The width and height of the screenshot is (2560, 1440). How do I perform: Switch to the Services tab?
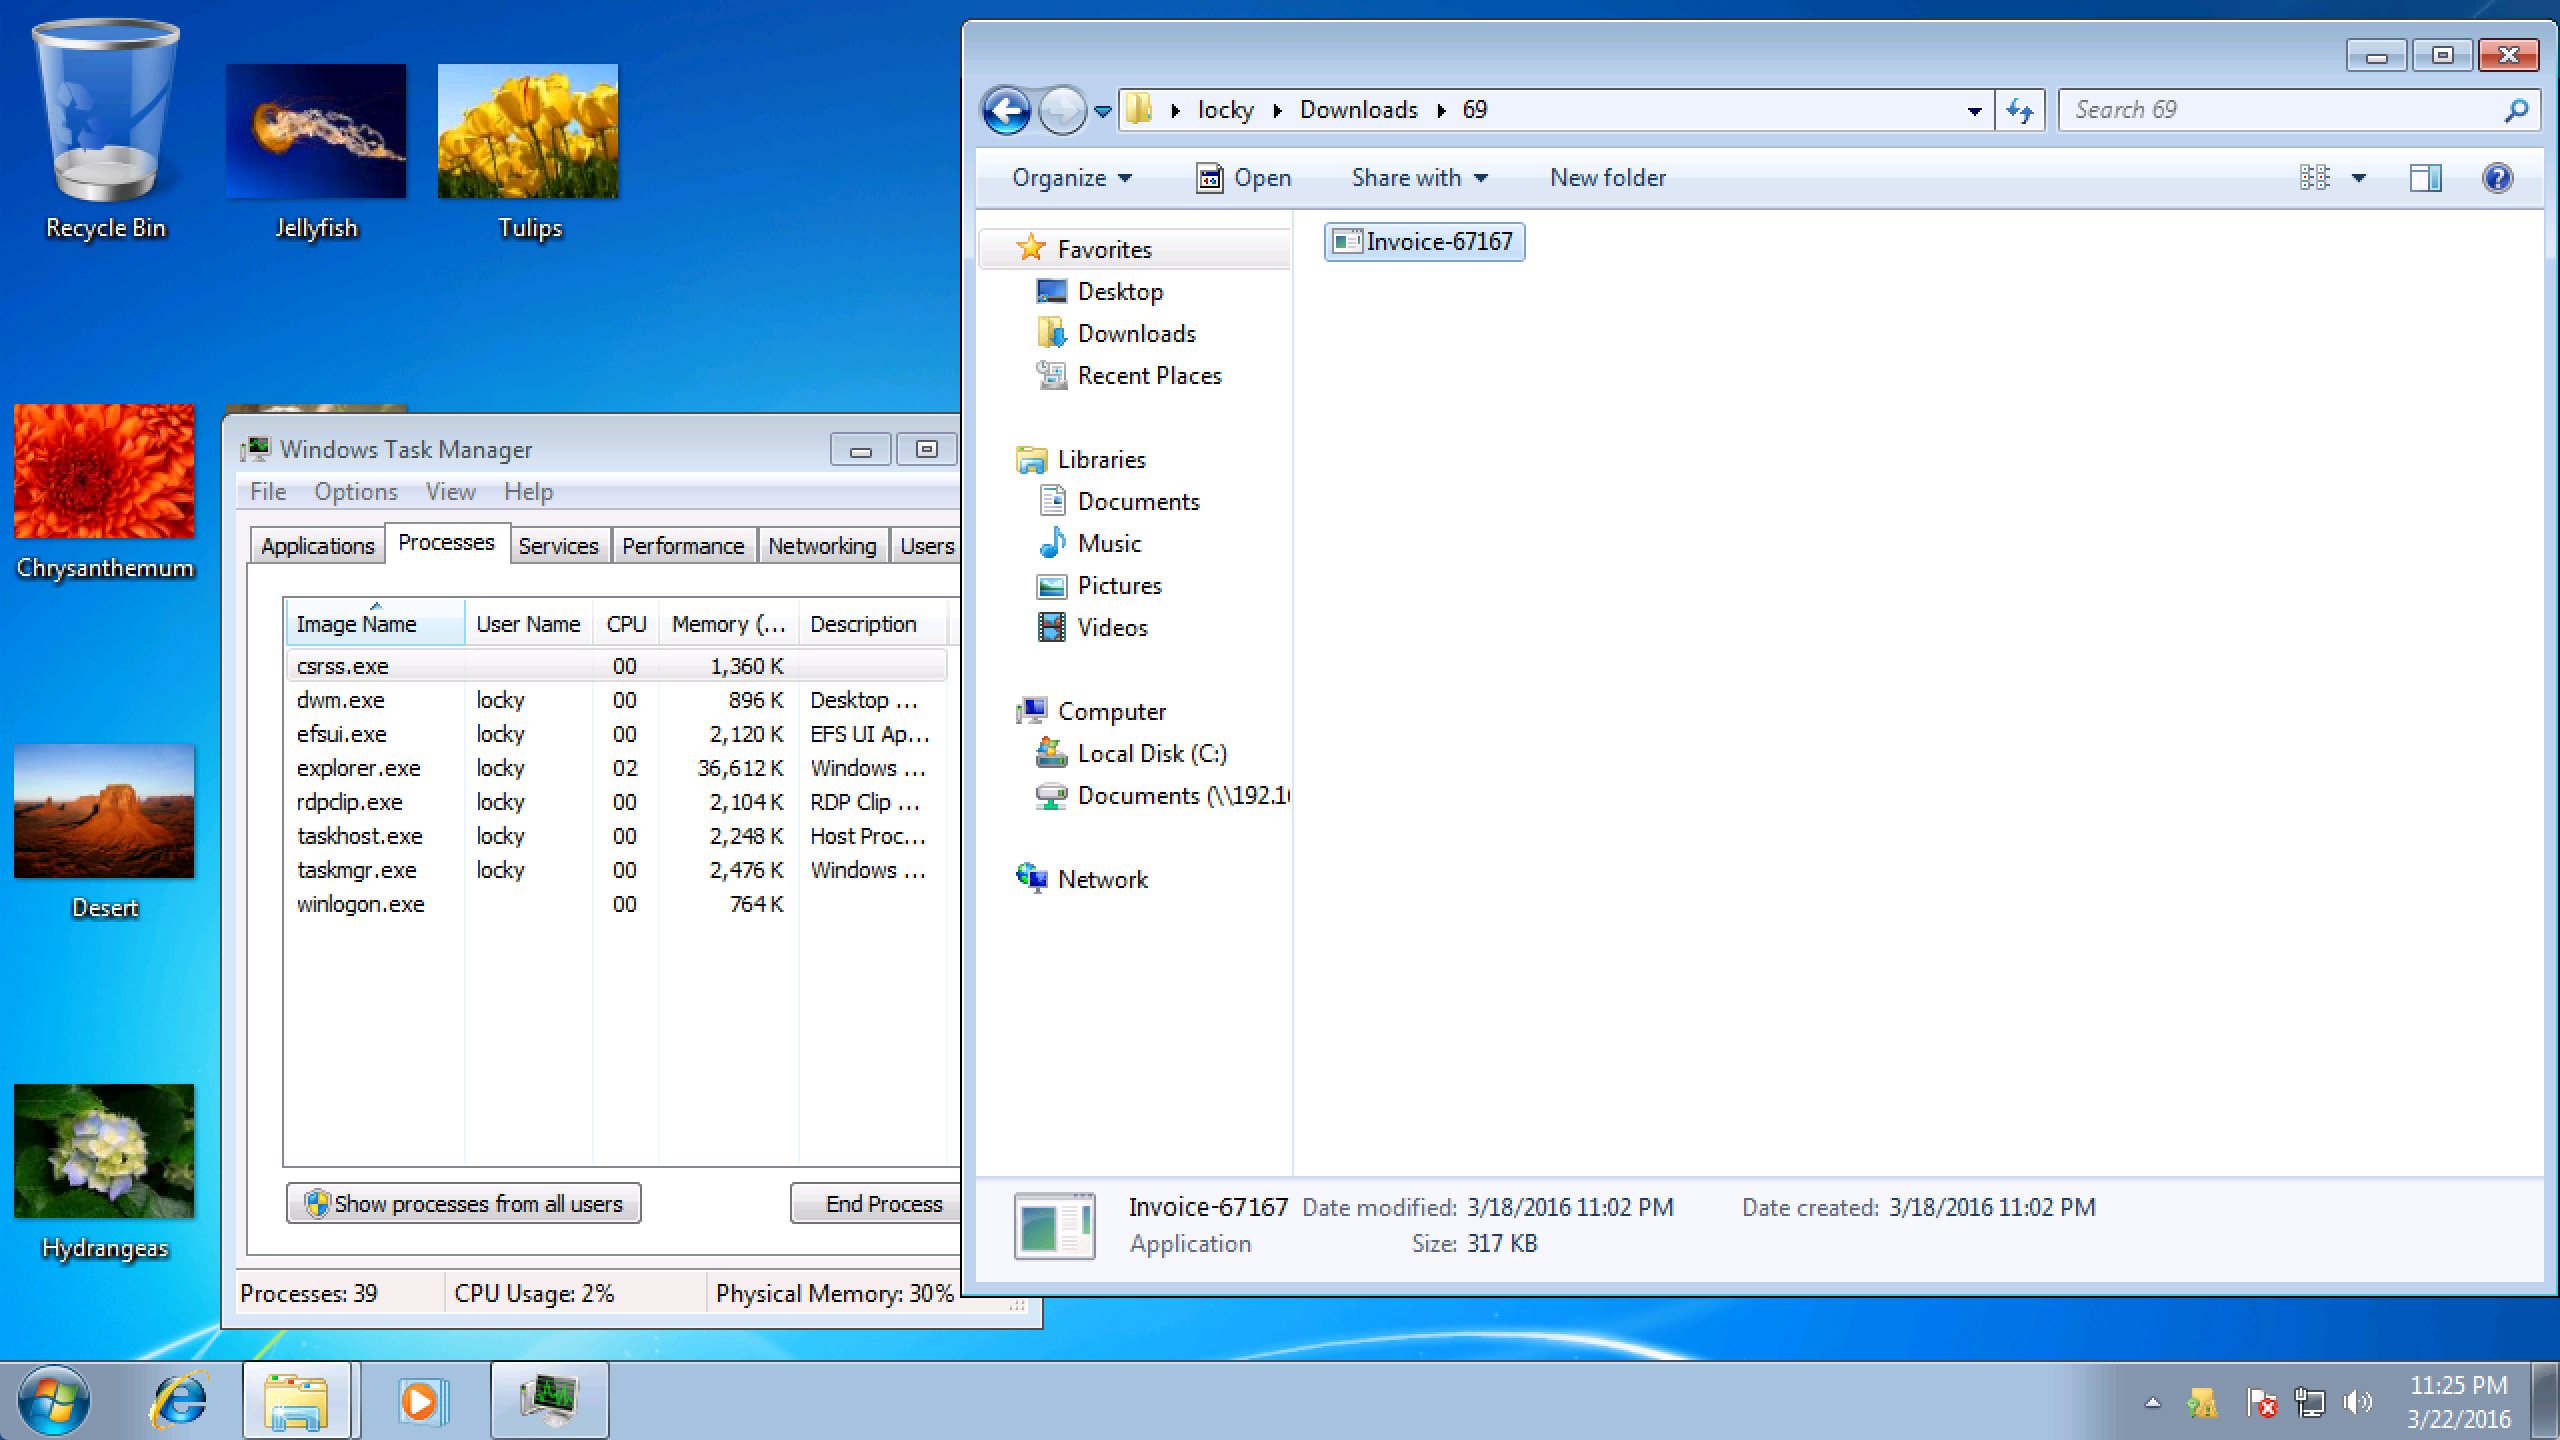tap(558, 546)
